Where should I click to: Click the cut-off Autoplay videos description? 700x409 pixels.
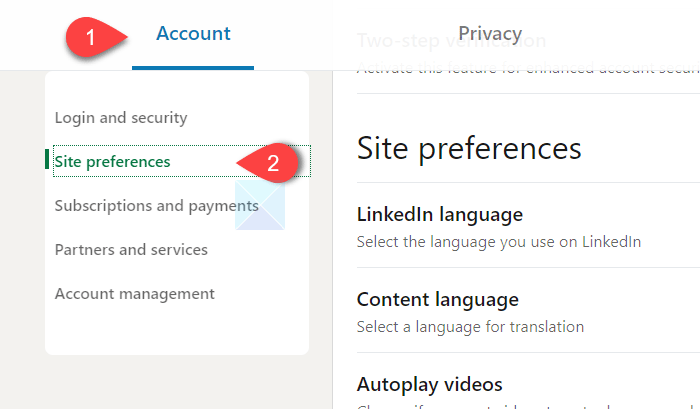click(x=500, y=405)
